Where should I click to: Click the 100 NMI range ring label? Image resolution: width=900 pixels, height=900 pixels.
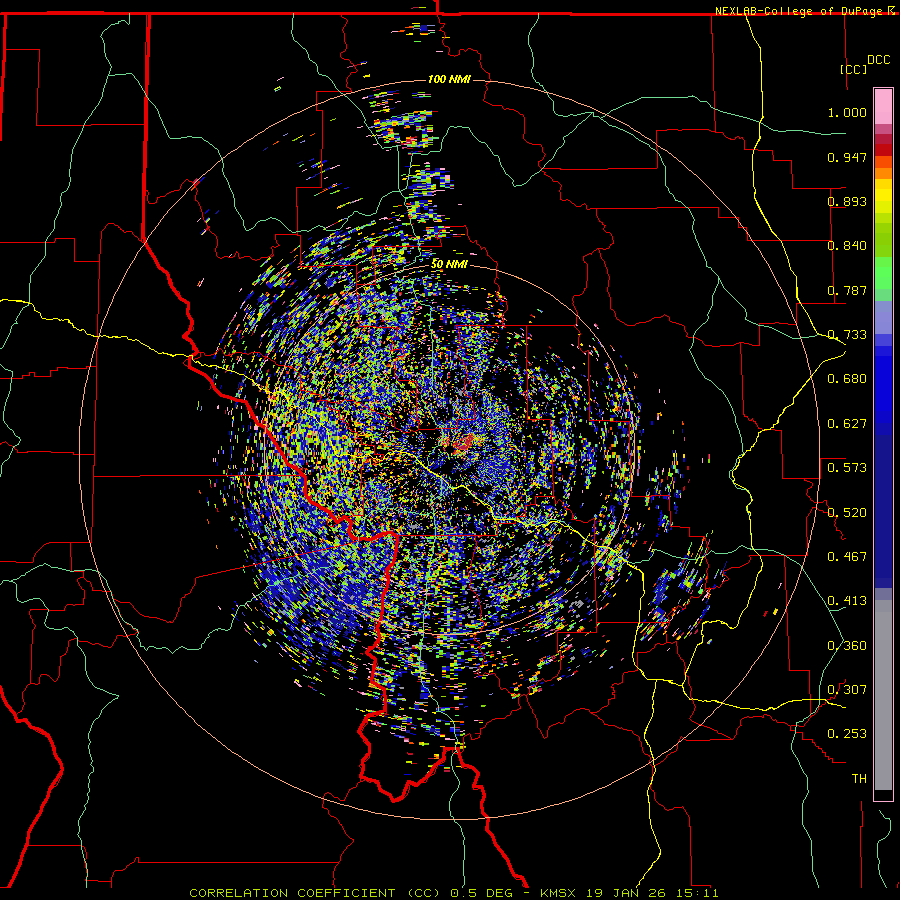[449, 79]
